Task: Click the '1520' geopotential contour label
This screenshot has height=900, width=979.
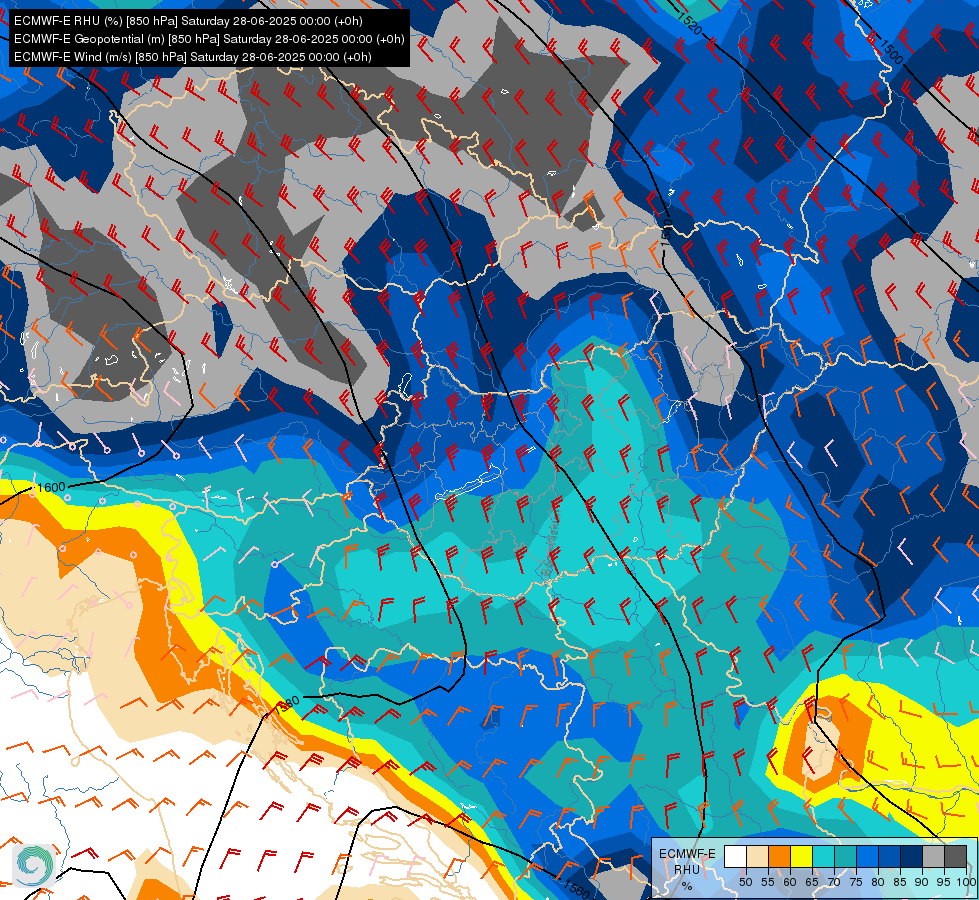Action: pyautogui.click(x=689, y=24)
